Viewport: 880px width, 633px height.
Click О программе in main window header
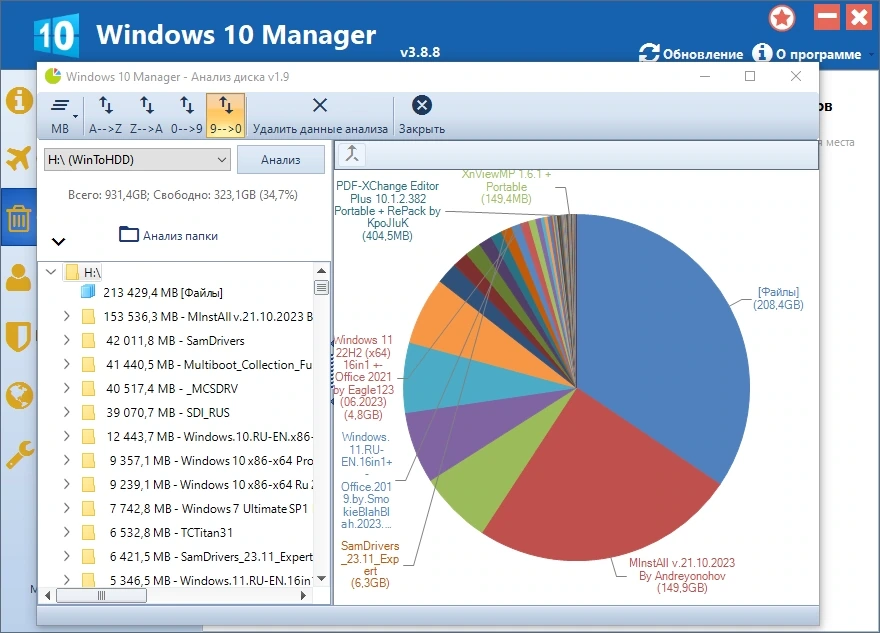point(807,53)
